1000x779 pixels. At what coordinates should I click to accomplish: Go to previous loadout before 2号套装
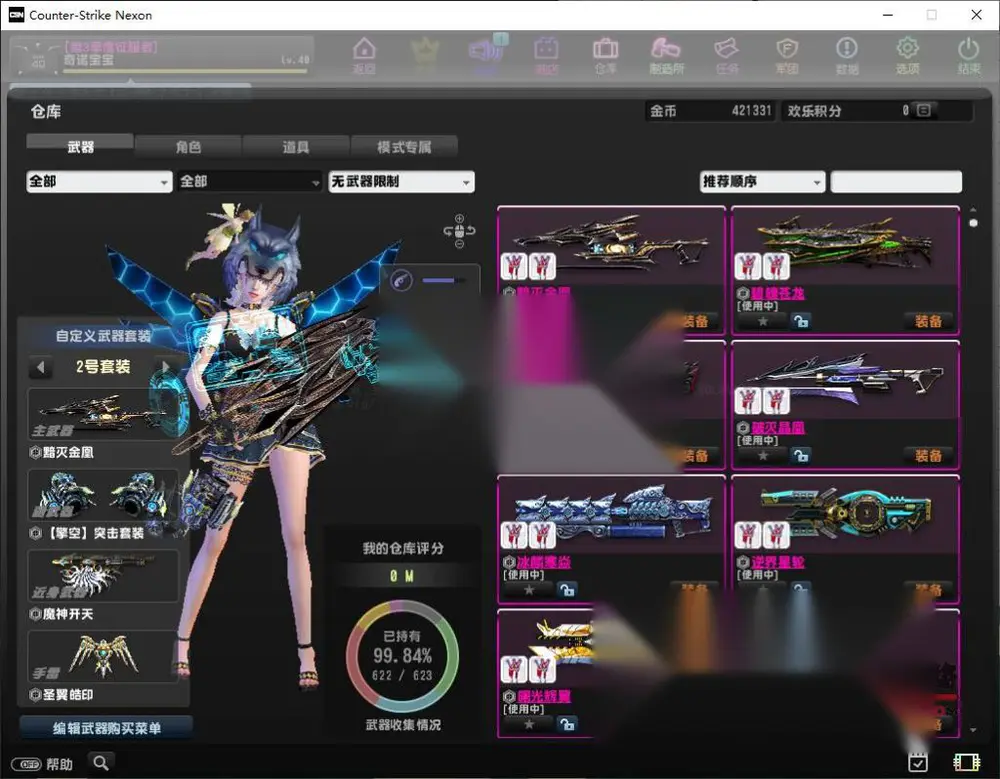tap(41, 367)
